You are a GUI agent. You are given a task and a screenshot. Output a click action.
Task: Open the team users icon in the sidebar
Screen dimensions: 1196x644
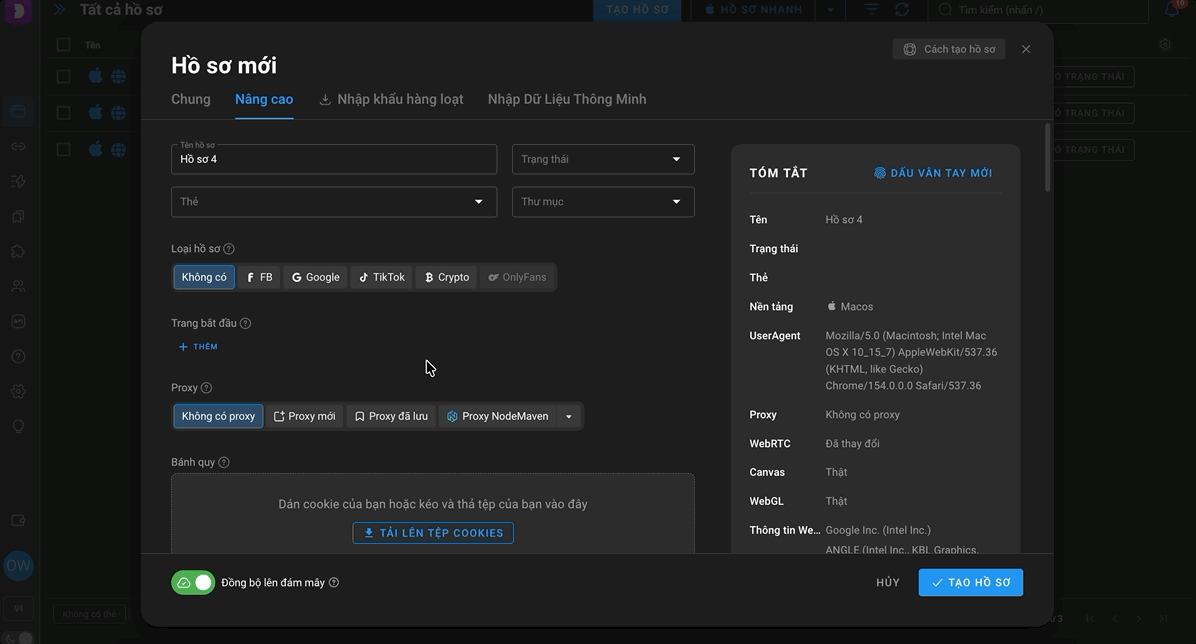[x=18, y=286]
